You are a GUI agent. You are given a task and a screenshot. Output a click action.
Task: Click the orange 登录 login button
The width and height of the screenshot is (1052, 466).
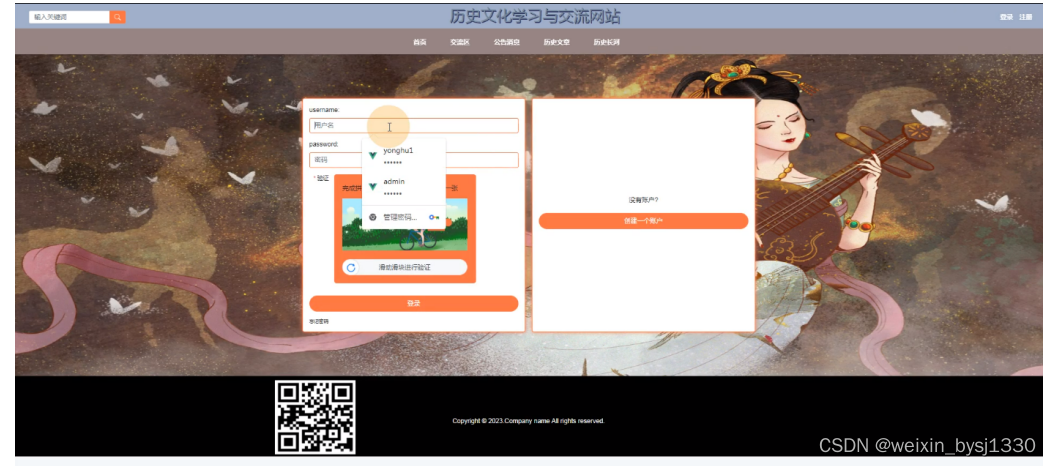413,304
